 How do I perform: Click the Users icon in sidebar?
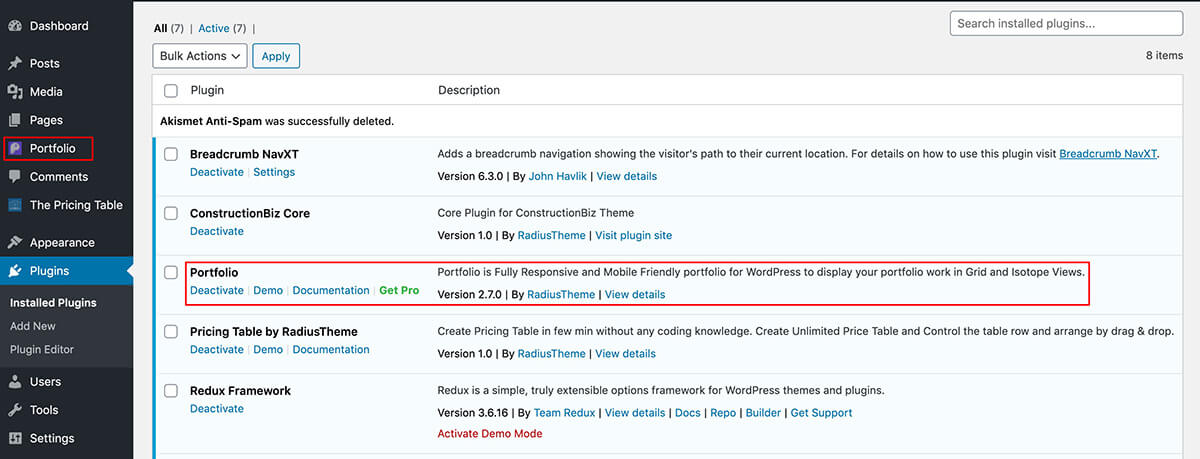(x=15, y=382)
